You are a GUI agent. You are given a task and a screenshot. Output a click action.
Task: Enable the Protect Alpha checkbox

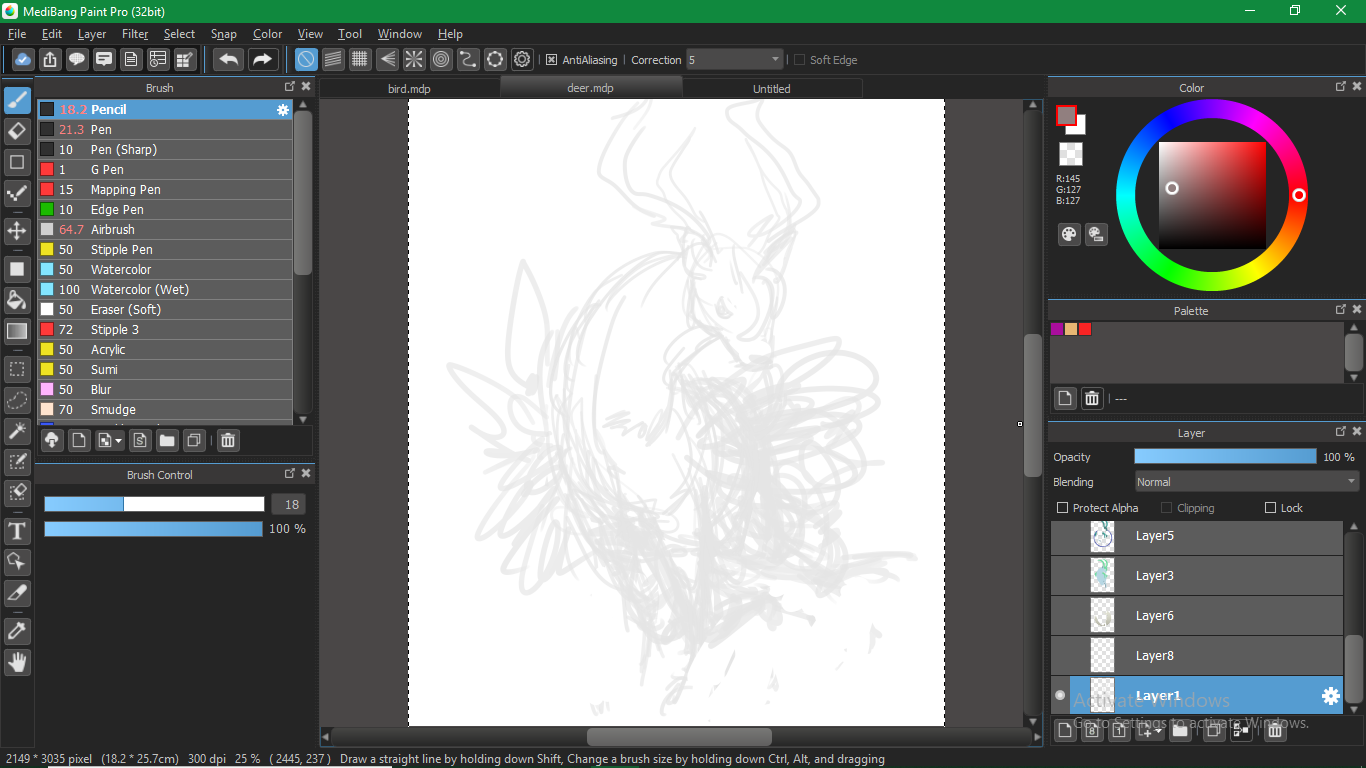pyautogui.click(x=1063, y=508)
